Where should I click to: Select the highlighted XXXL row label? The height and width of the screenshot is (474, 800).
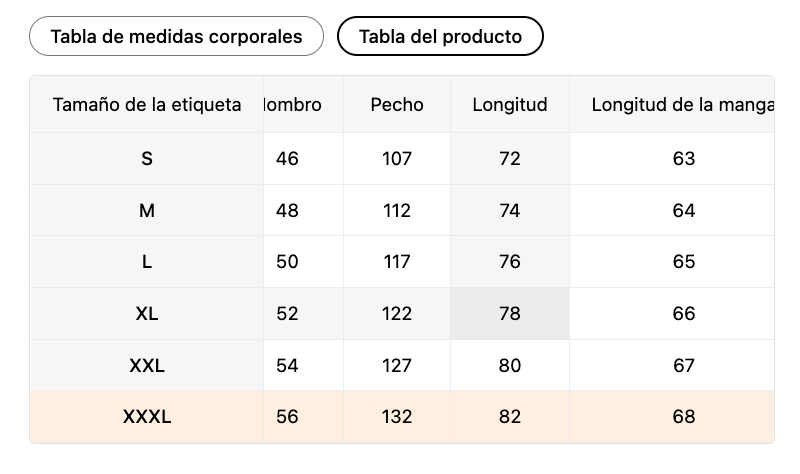(x=147, y=417)
